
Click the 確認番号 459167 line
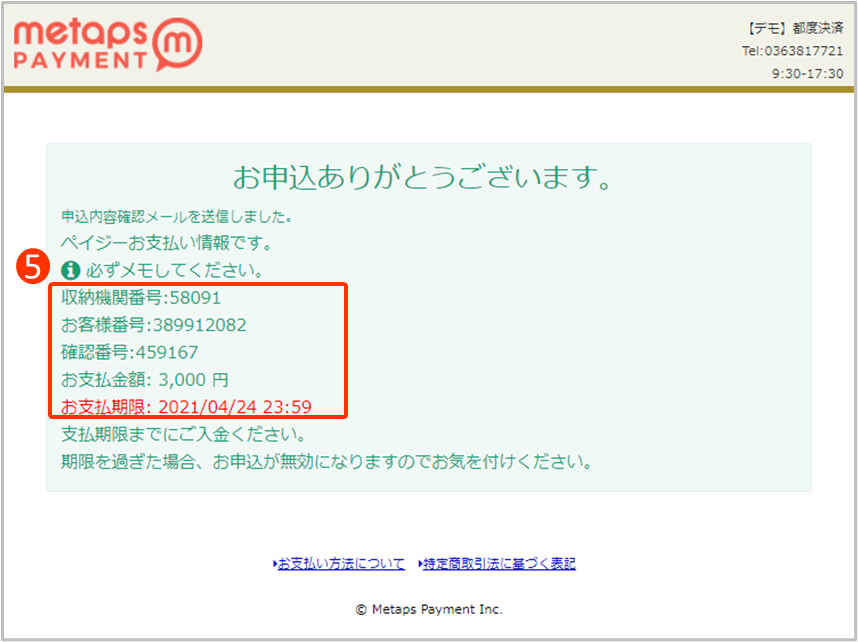pos(130,352)
